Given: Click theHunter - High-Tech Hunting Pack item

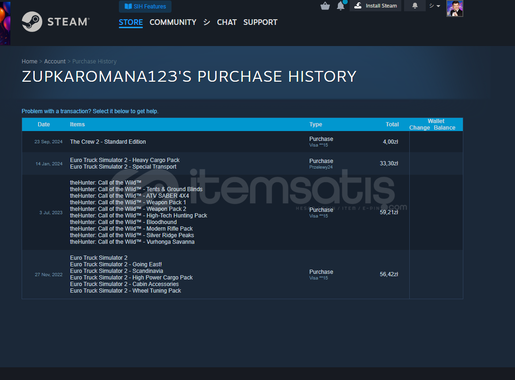Looking at the screenshot, I should [x=138, y=216].
